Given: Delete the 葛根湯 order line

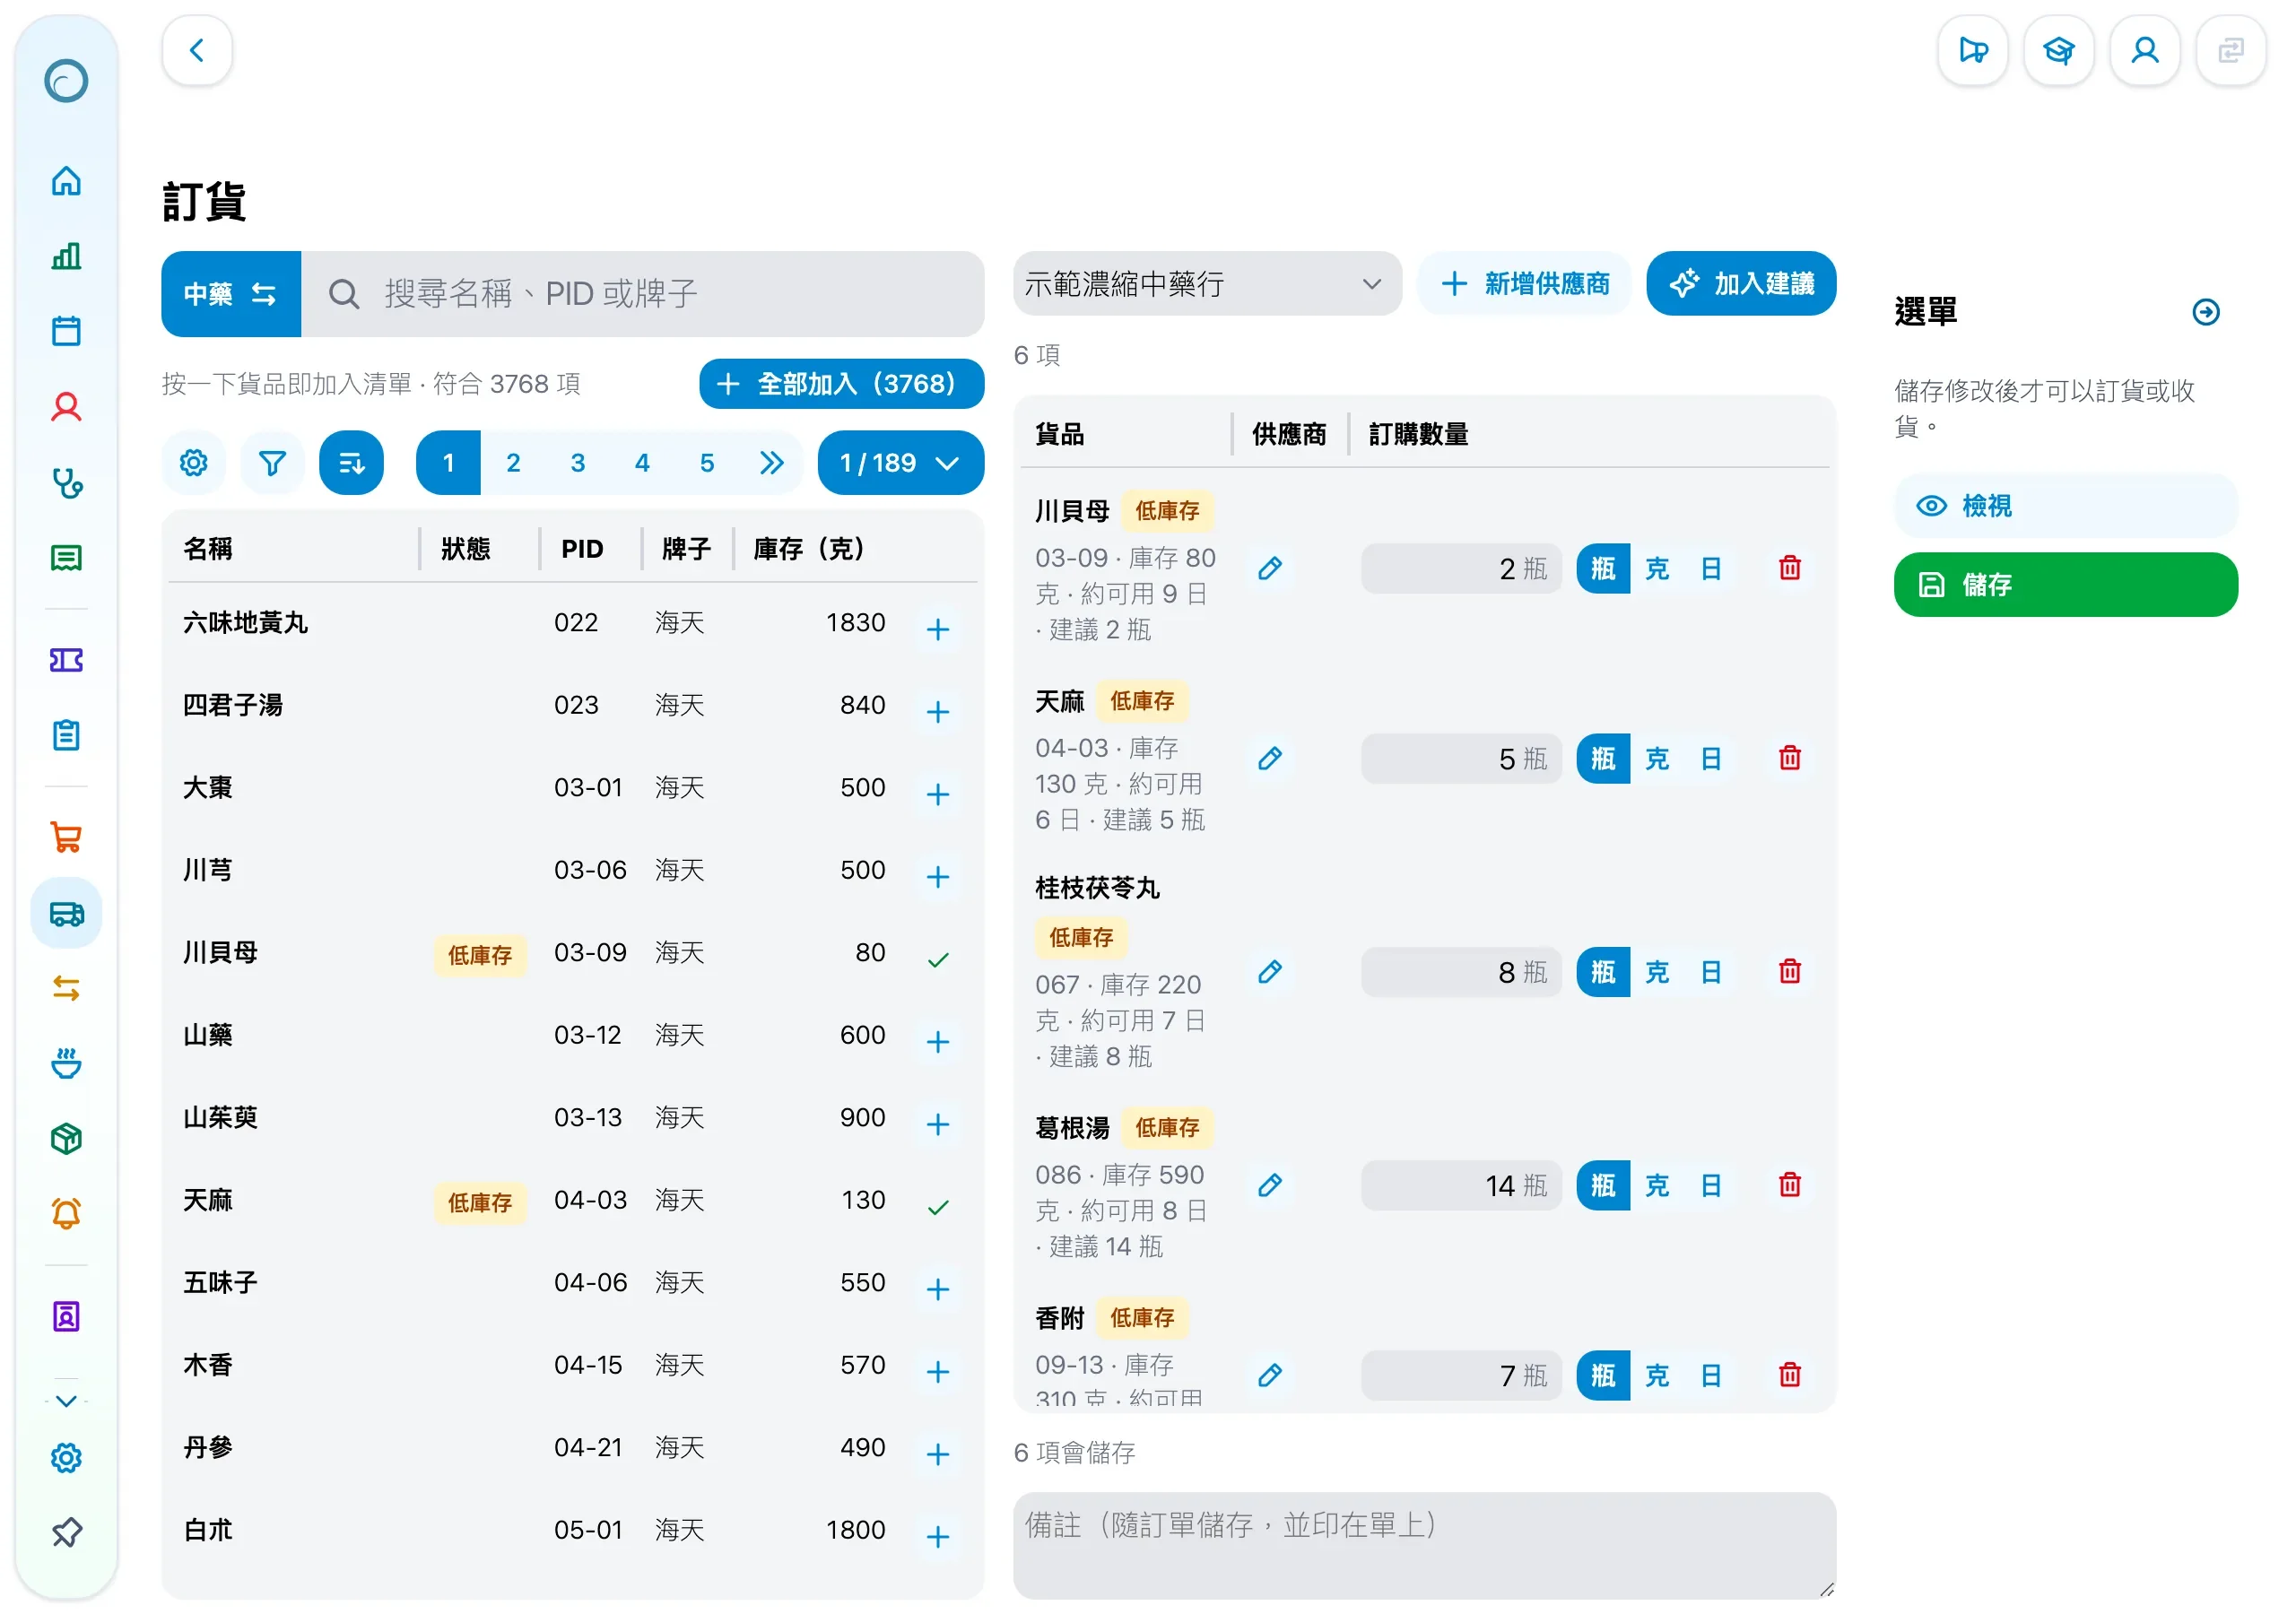Looking at the screenshot, I should click(x=1790, y=1185).
